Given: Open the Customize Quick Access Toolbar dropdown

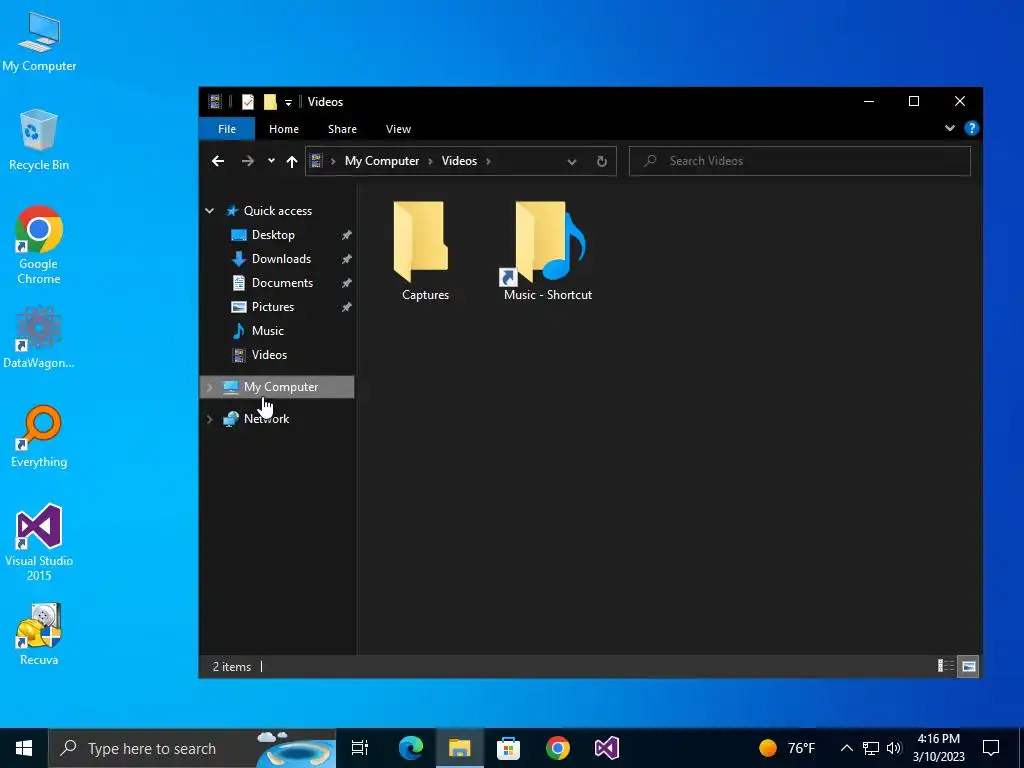Looking at the screenshot, I should click(288, 103).
